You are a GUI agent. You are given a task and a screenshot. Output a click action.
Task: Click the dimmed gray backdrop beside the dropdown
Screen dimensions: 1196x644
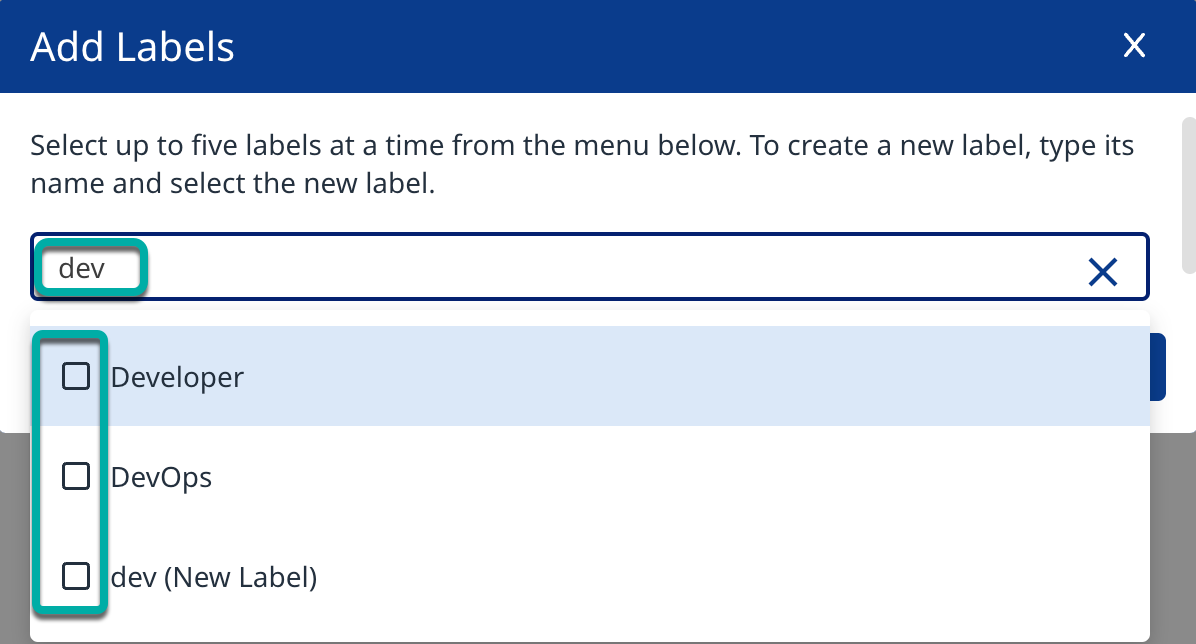point(1174,540)
